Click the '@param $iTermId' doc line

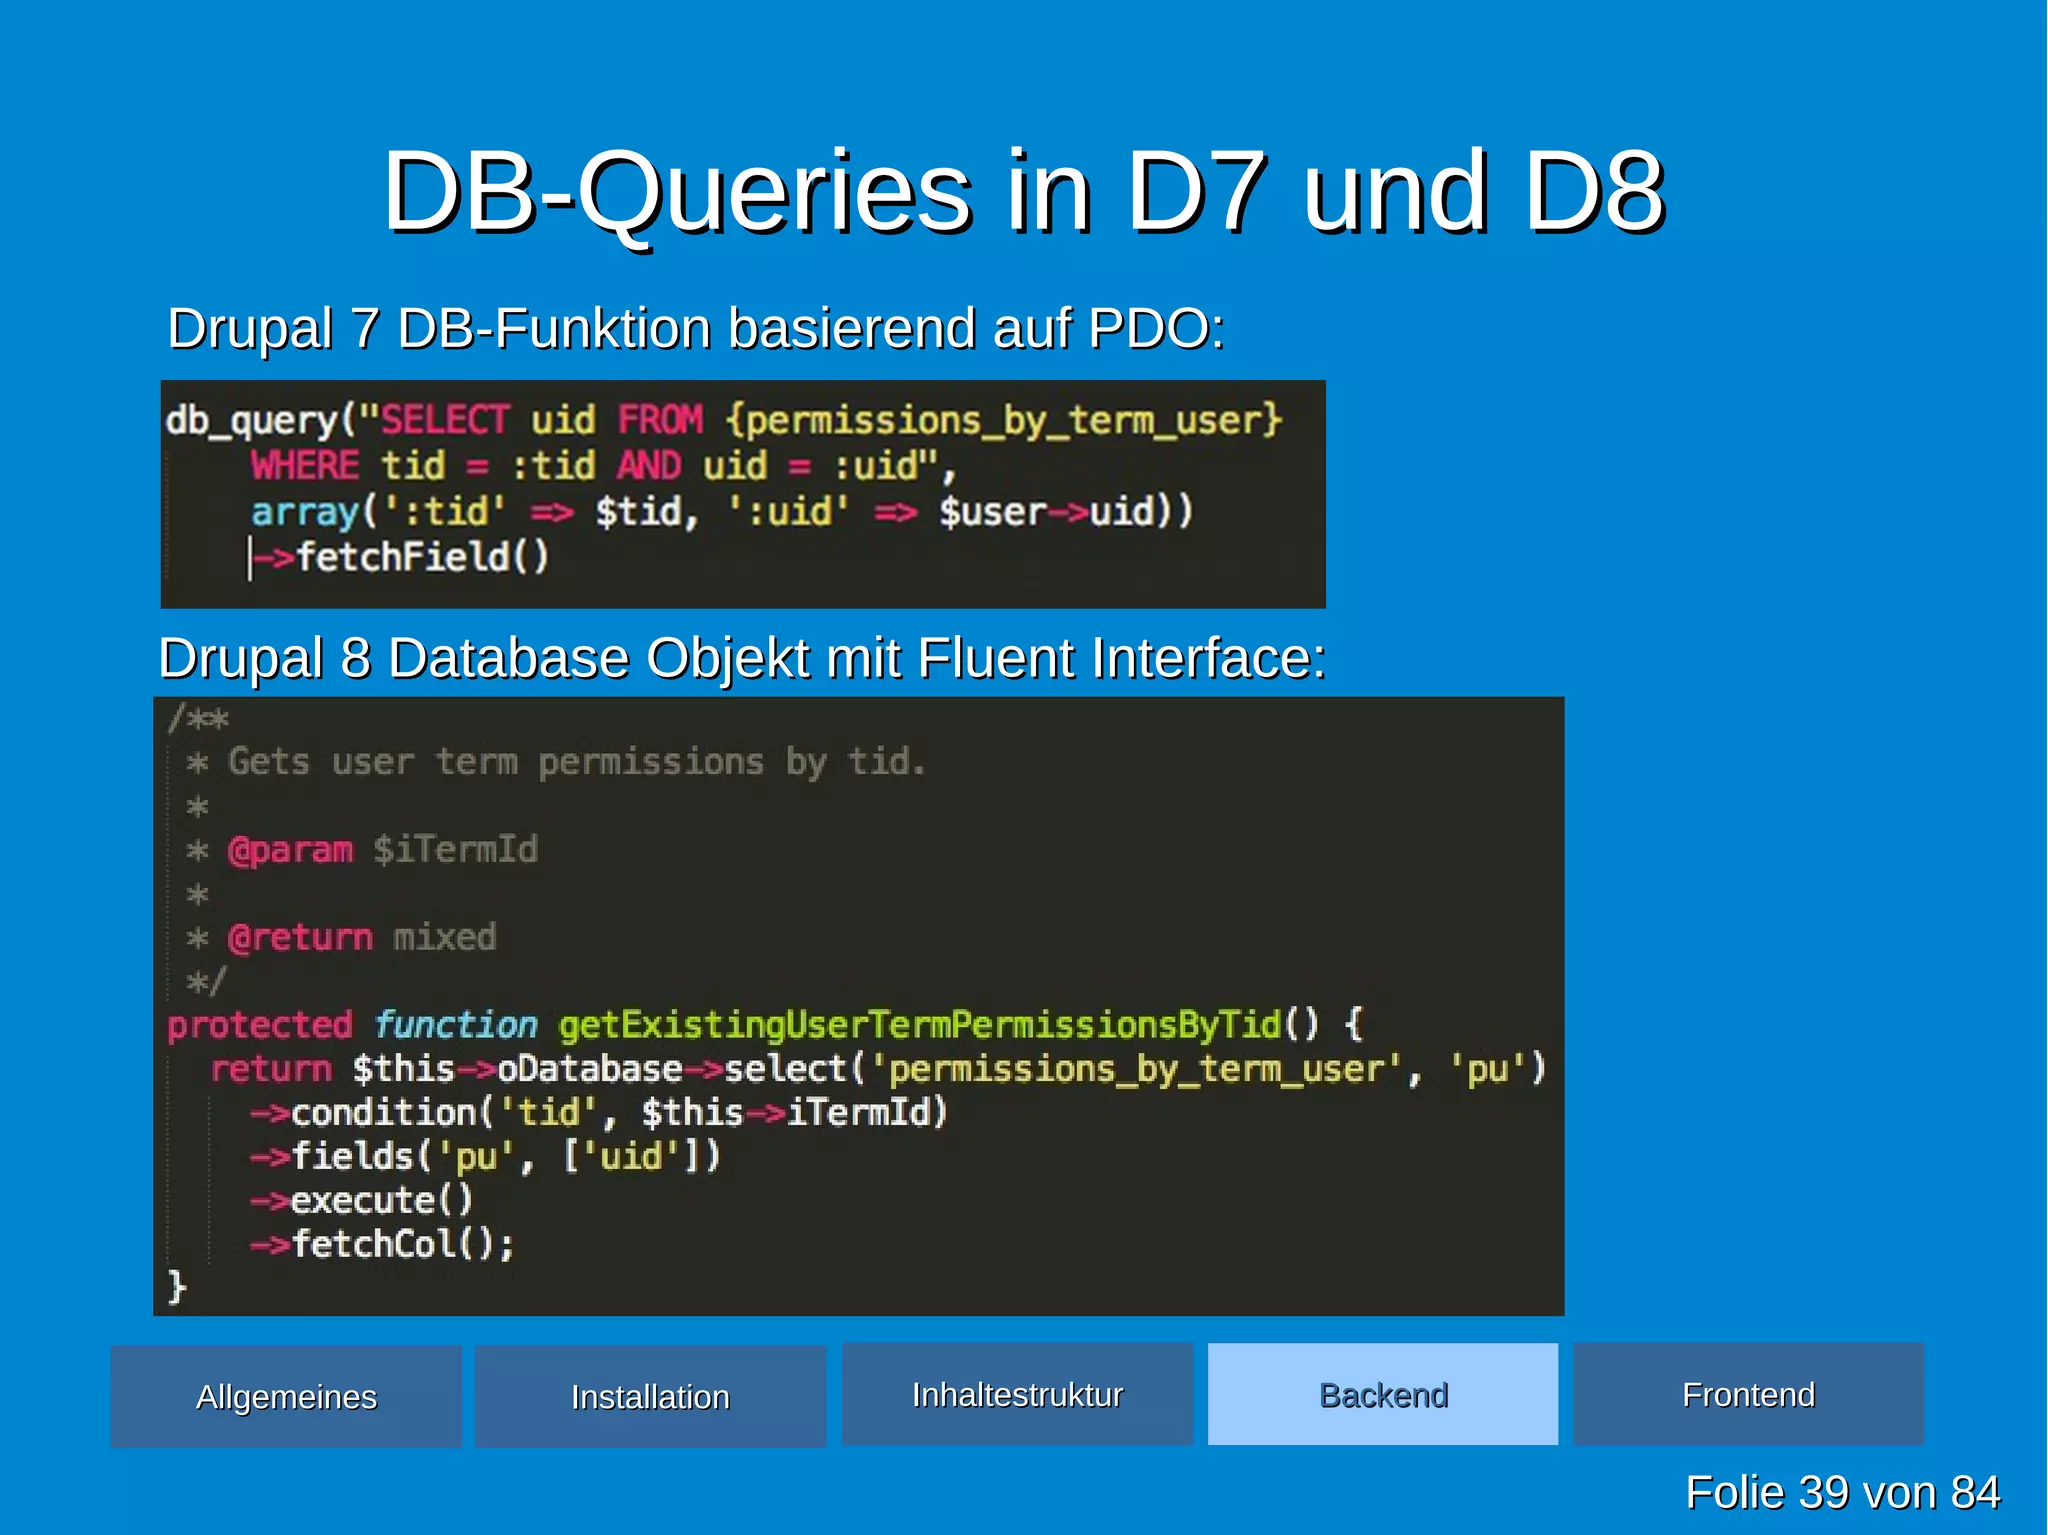pos(383,850)
